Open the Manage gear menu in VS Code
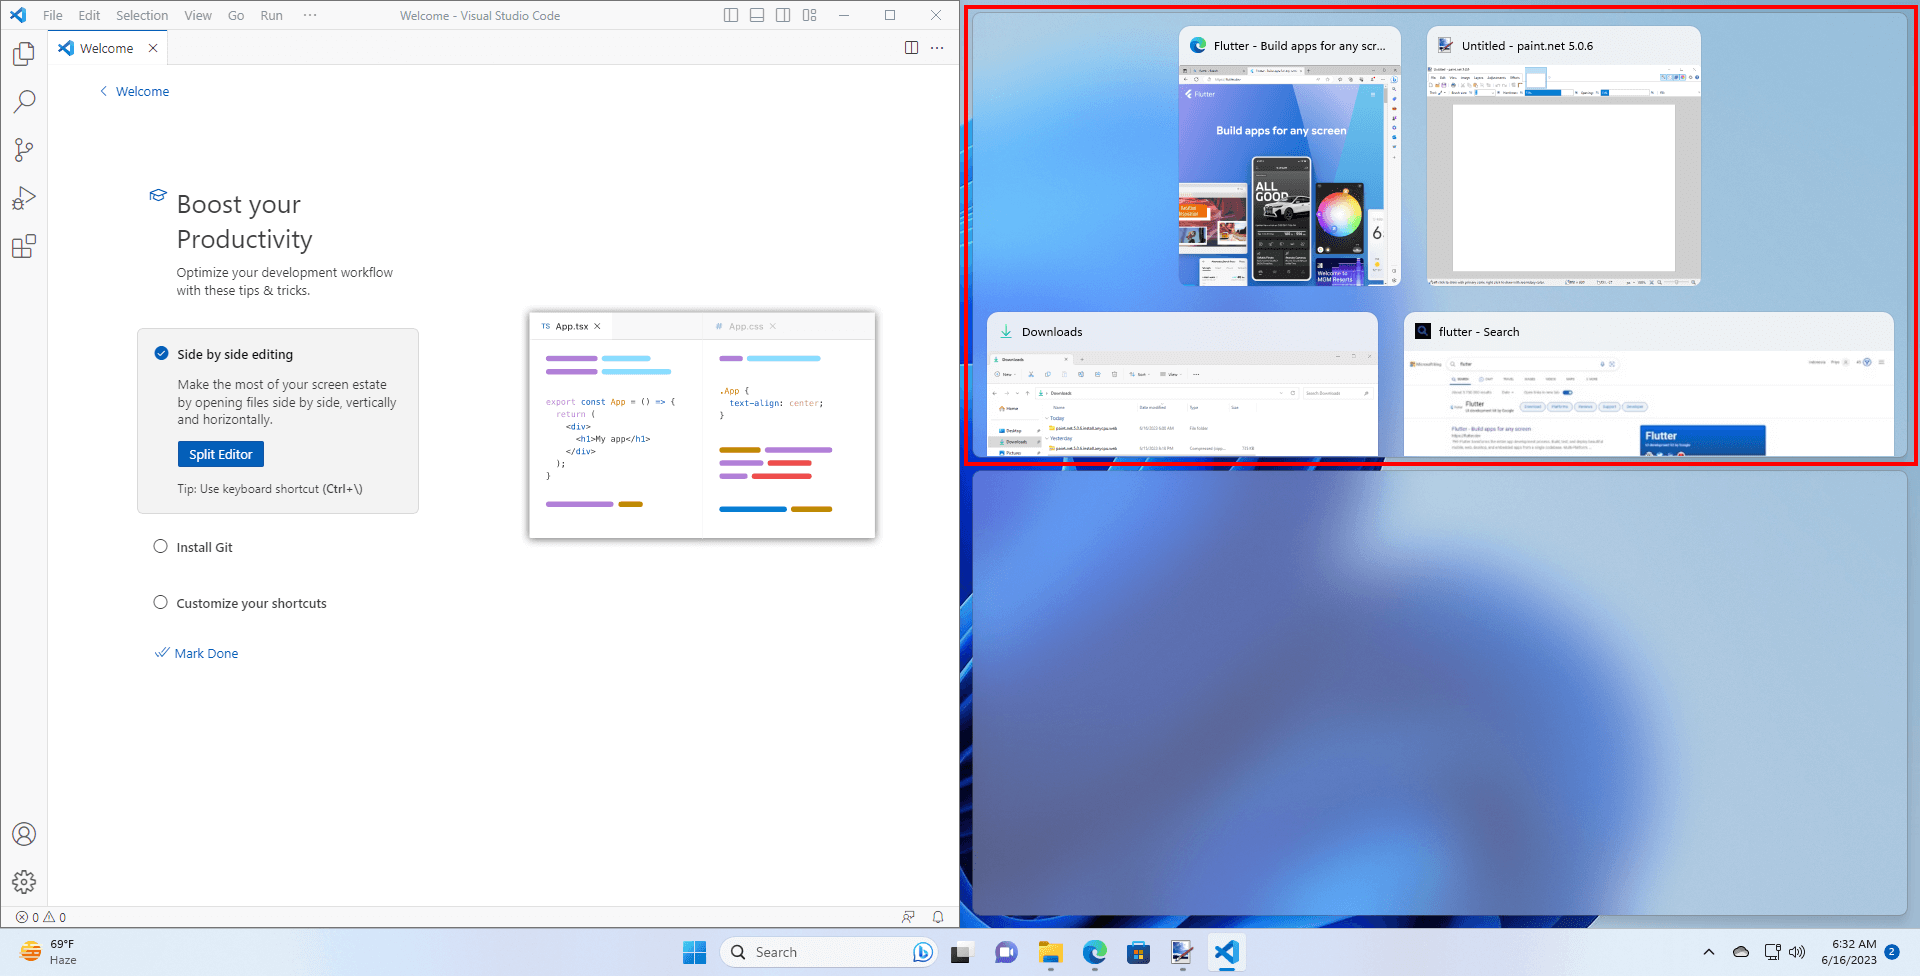 click(x=24, y=881)
